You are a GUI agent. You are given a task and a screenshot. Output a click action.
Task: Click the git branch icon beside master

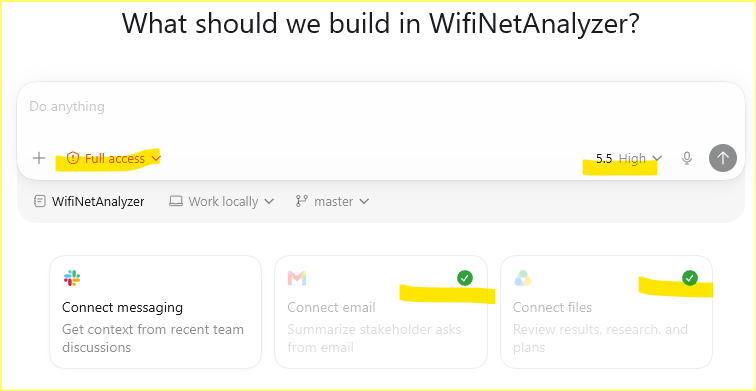302,201
